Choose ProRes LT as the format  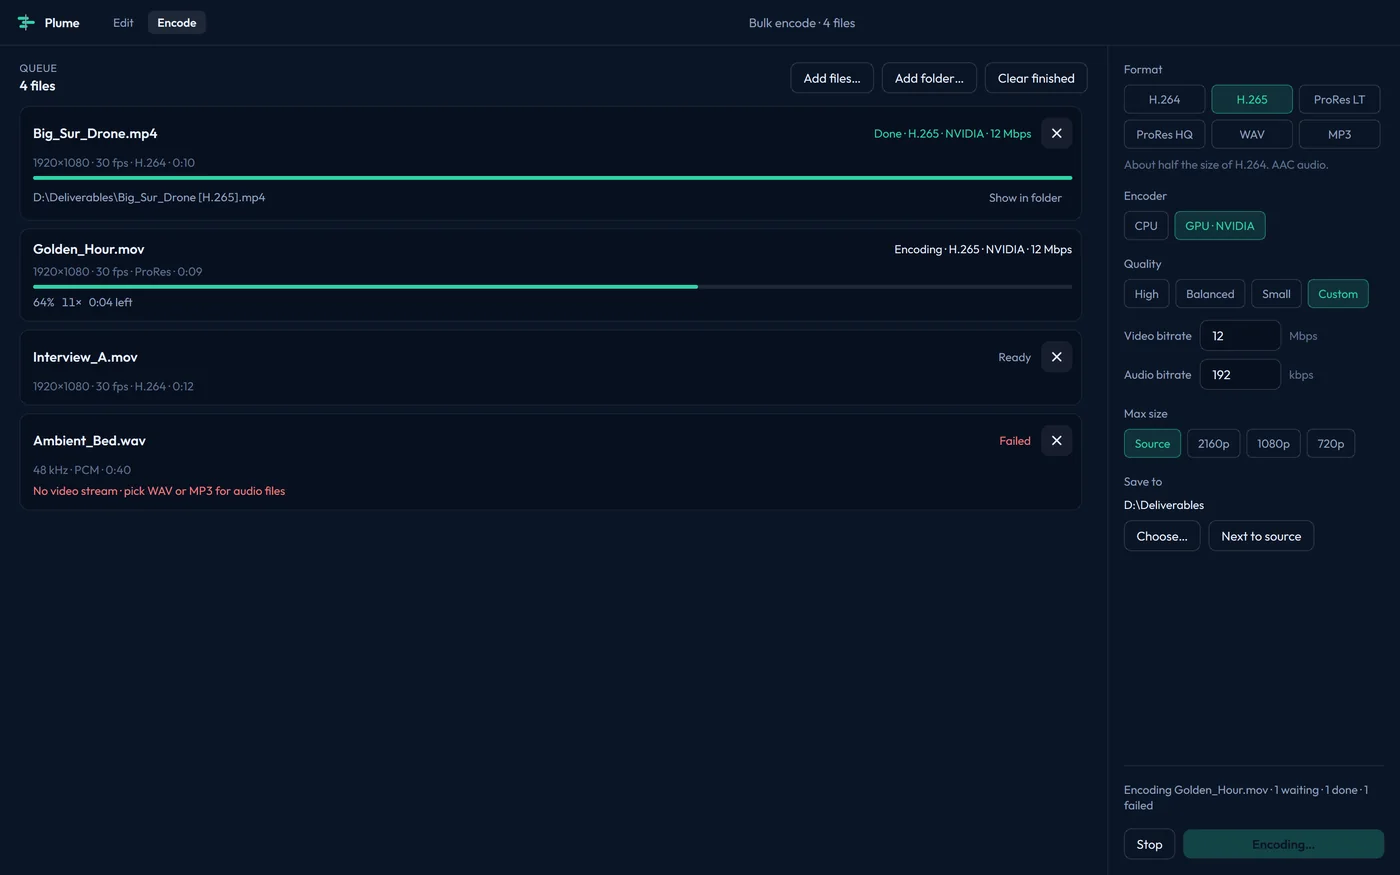(x=1339, y=100)
